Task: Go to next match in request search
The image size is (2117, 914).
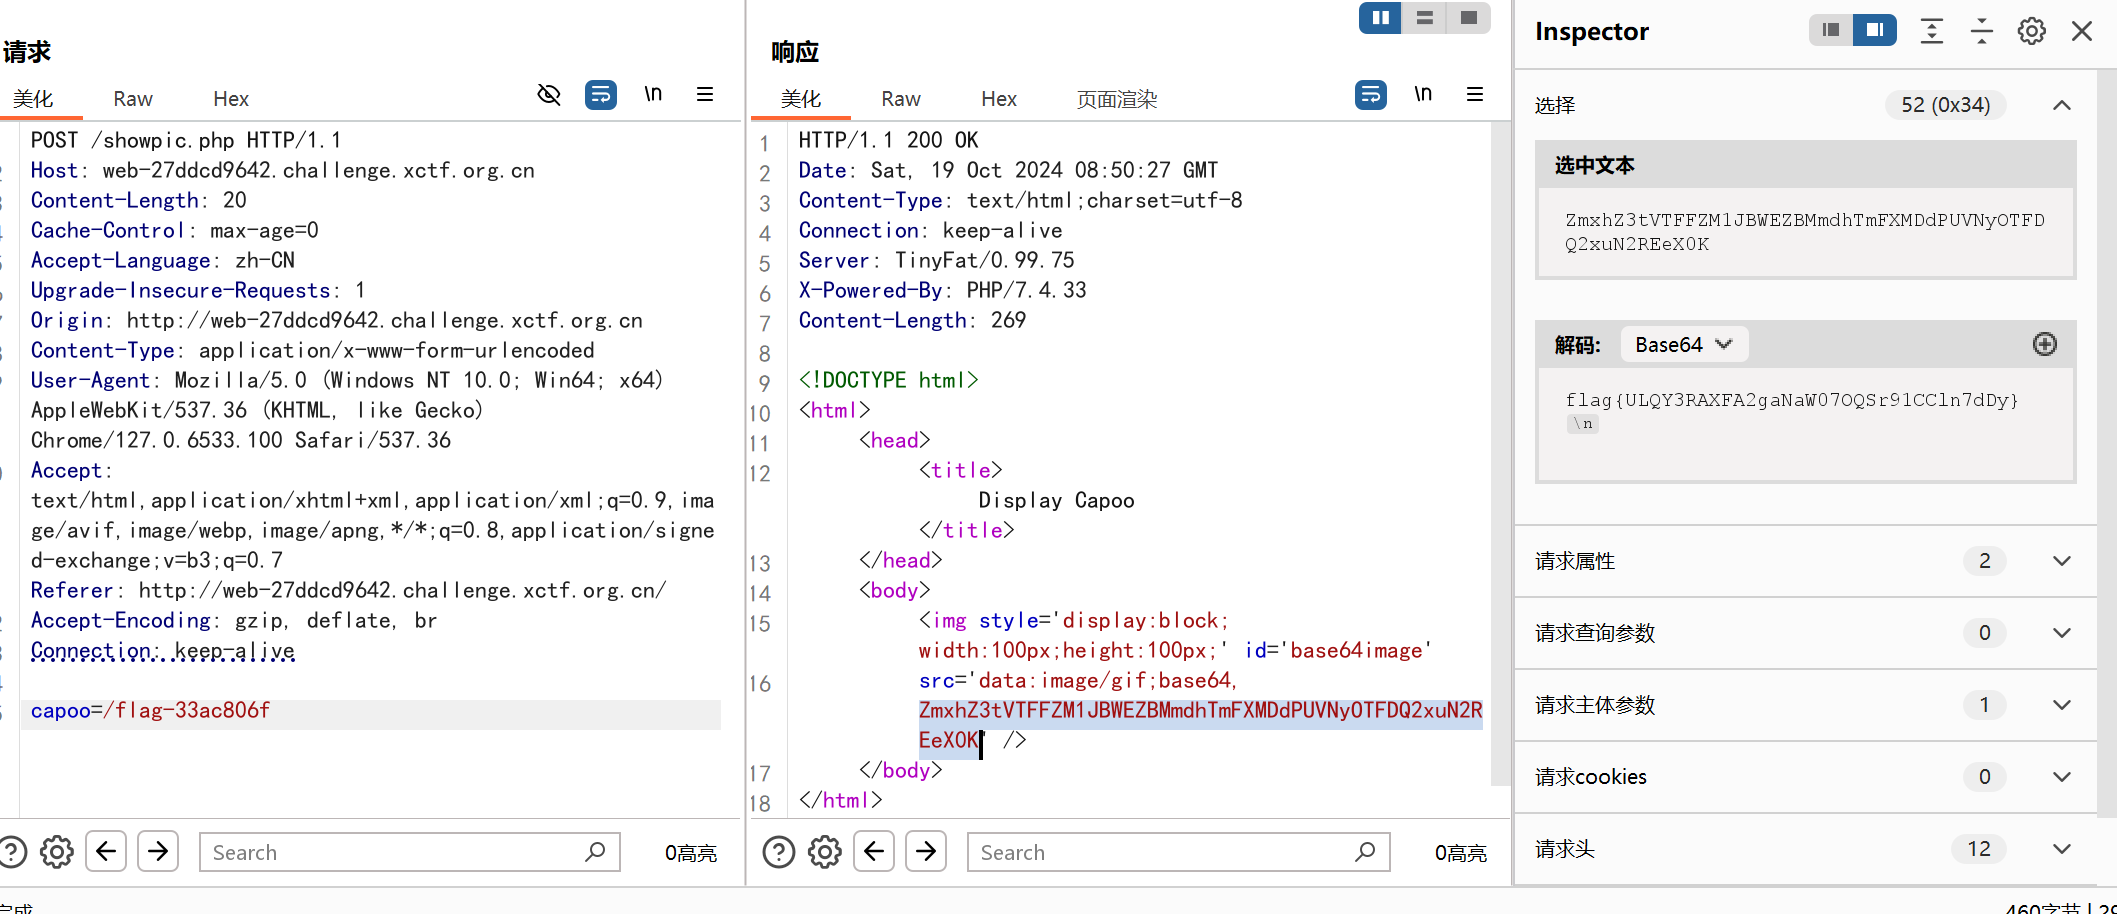Action: pos(158,852)
